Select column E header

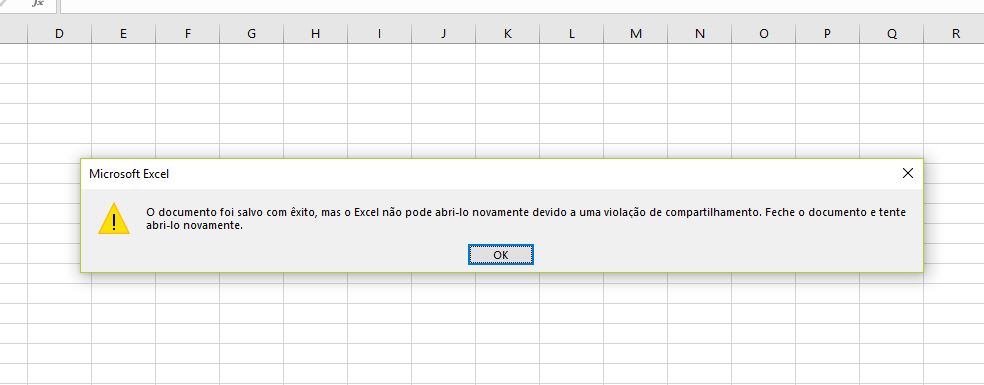(124, 34)
